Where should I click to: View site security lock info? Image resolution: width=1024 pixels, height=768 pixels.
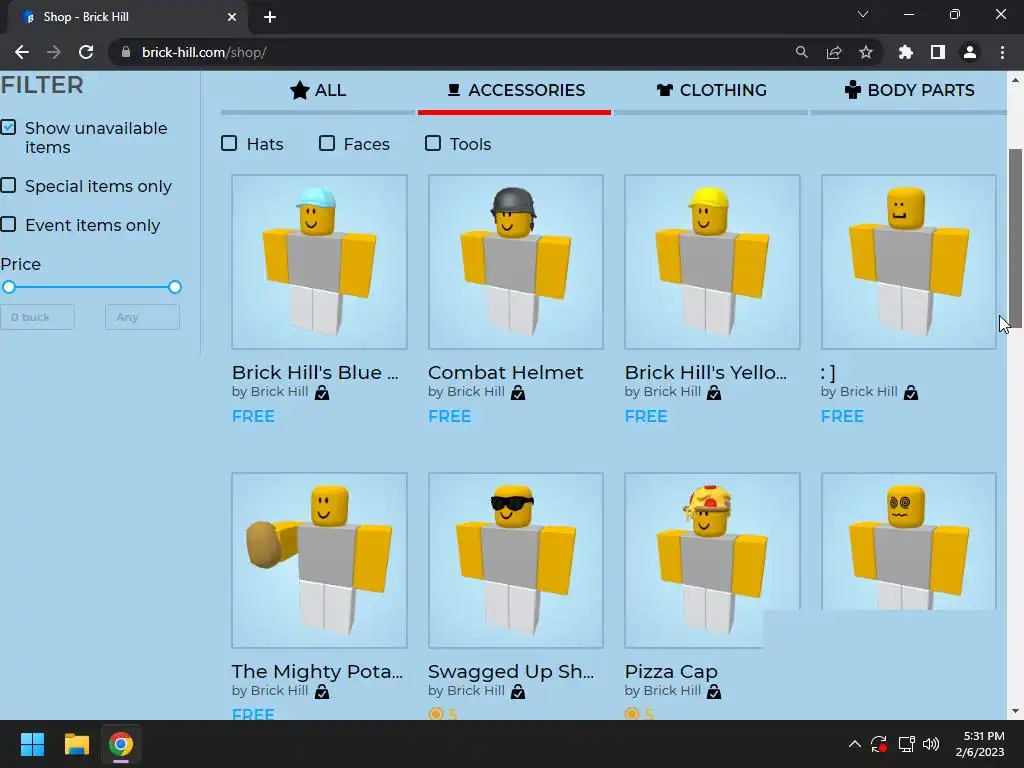tap(126, 52)
